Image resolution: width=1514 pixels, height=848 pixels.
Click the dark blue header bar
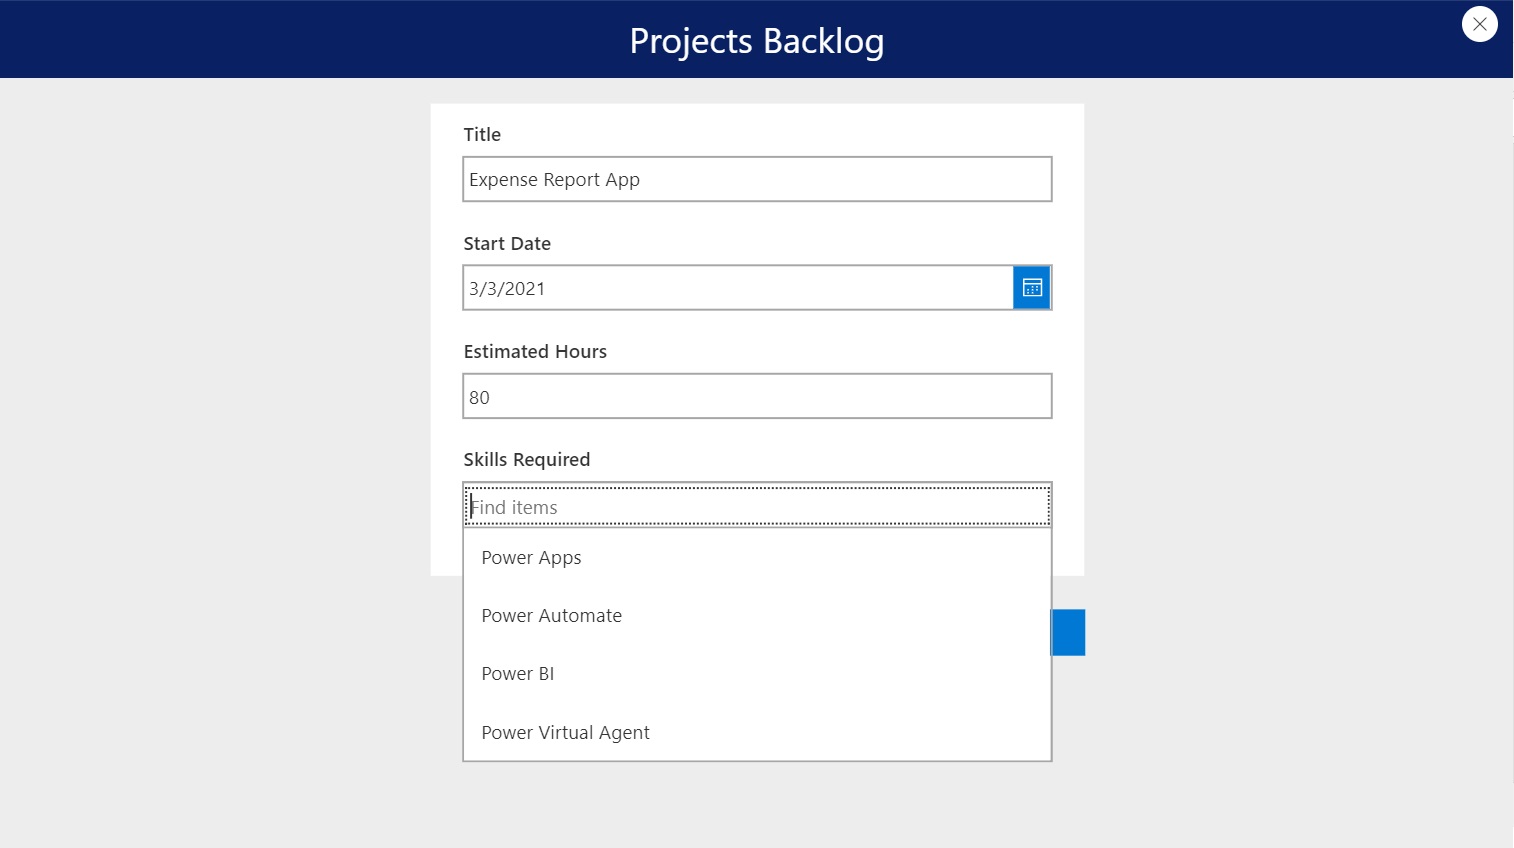tap(300, 39)
